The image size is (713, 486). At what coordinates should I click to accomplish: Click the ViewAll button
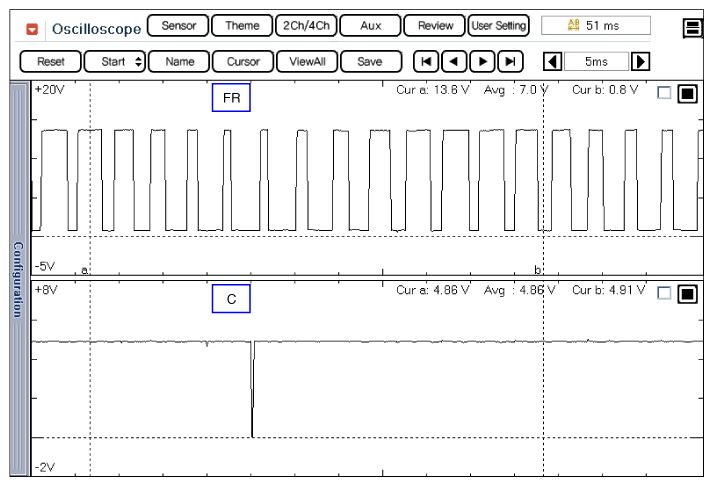[x=306, y=62]
